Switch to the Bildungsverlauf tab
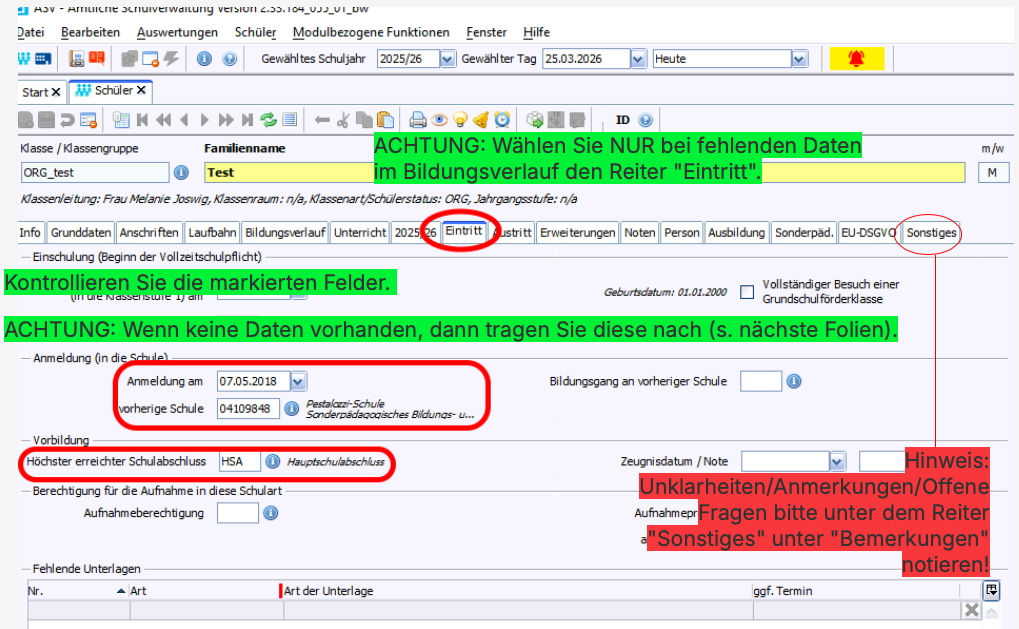This screenshot has width=1019, height=629. point(285,233)
